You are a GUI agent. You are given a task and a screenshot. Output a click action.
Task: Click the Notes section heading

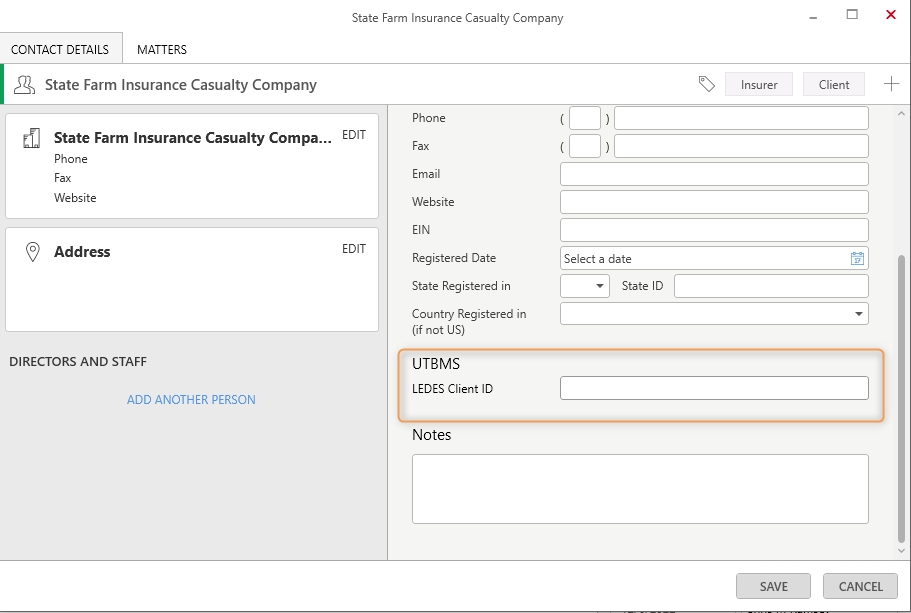tap(431, 435)
